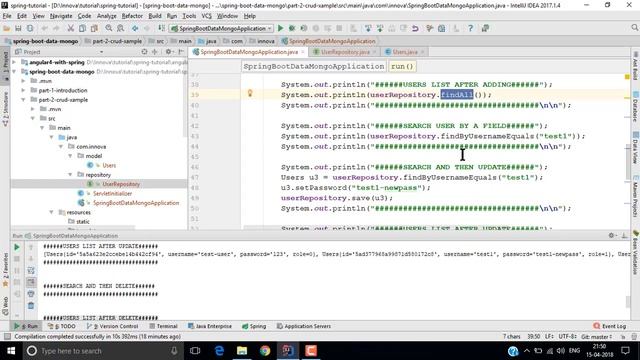
Task: Click the Paste toolbar icon
Action: [94, 29]
